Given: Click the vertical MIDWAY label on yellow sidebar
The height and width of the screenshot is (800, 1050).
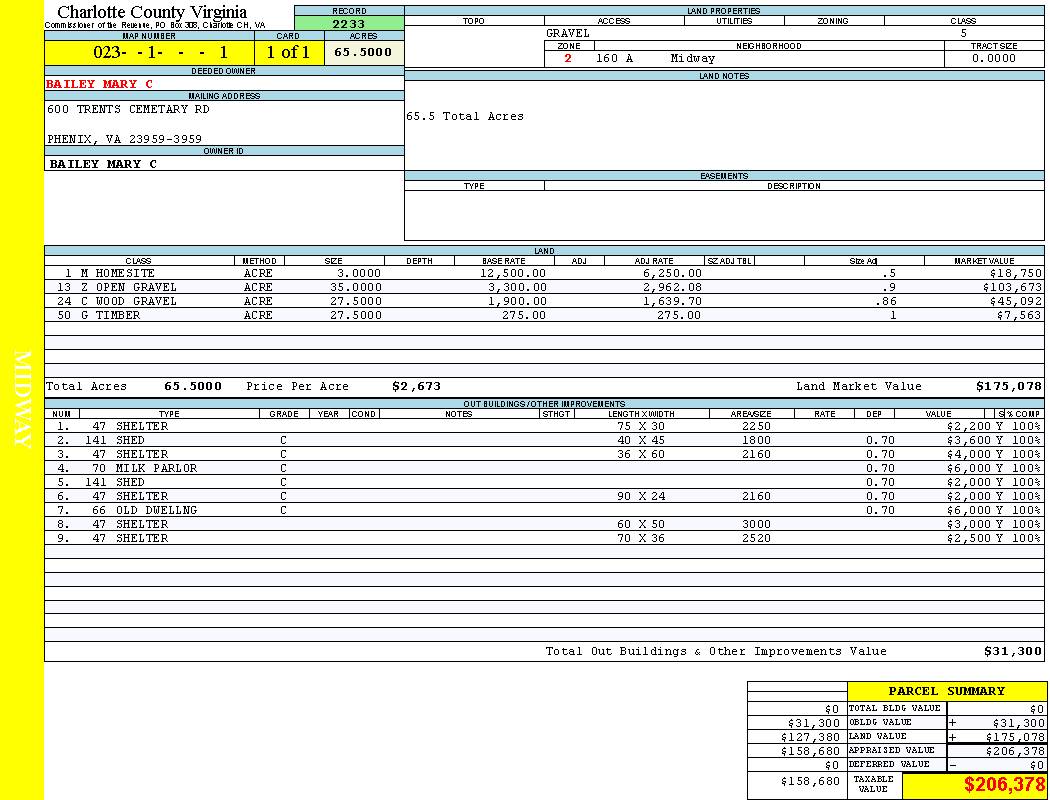Looking at the screenshot, I should [x=23, y=400].
